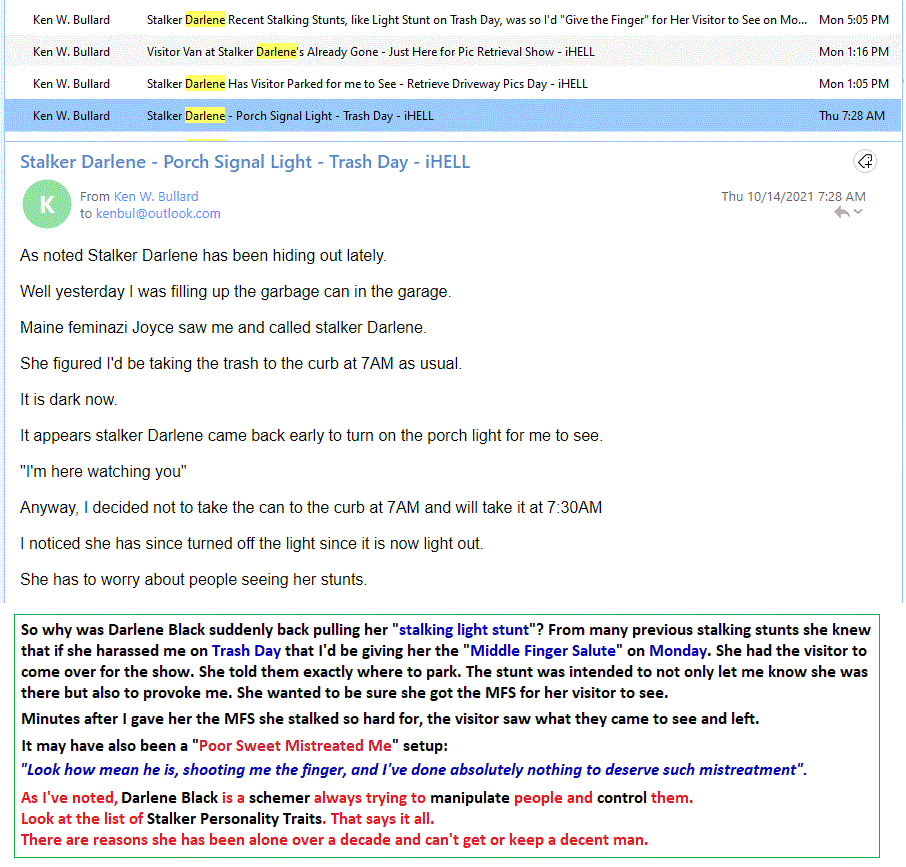
Task: Click the "stalking light stunt" blue text
Action: [464, 630]
